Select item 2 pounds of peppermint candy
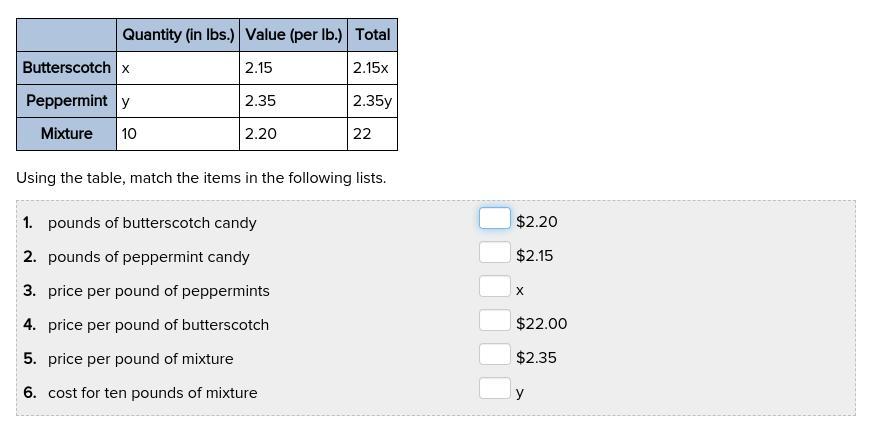Image resolution: width=887 pixels, height=448 pixels. 148,257
